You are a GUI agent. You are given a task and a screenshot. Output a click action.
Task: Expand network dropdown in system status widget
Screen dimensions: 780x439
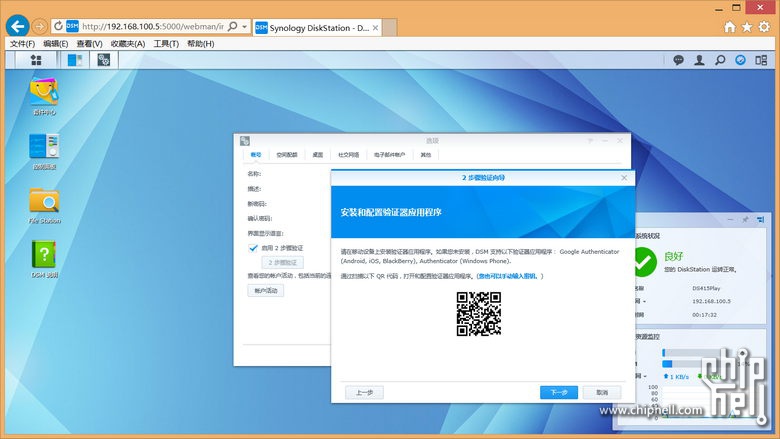click(x=644, y=301)
